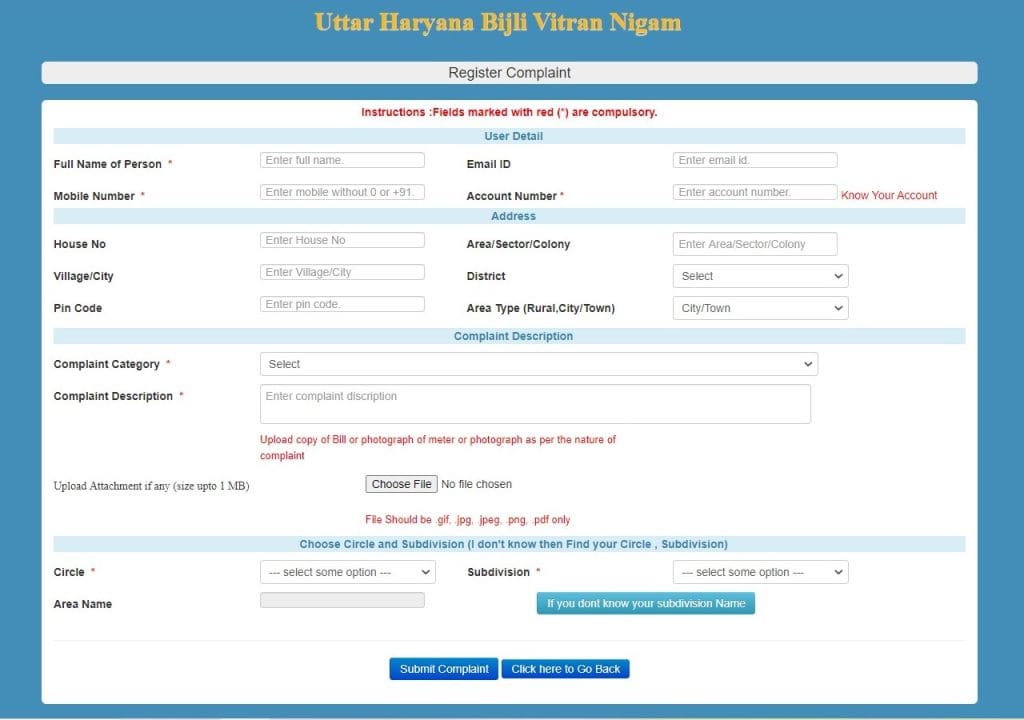
Task: Click the button if you dont know subdivision name
Action: tap(645, 603)
